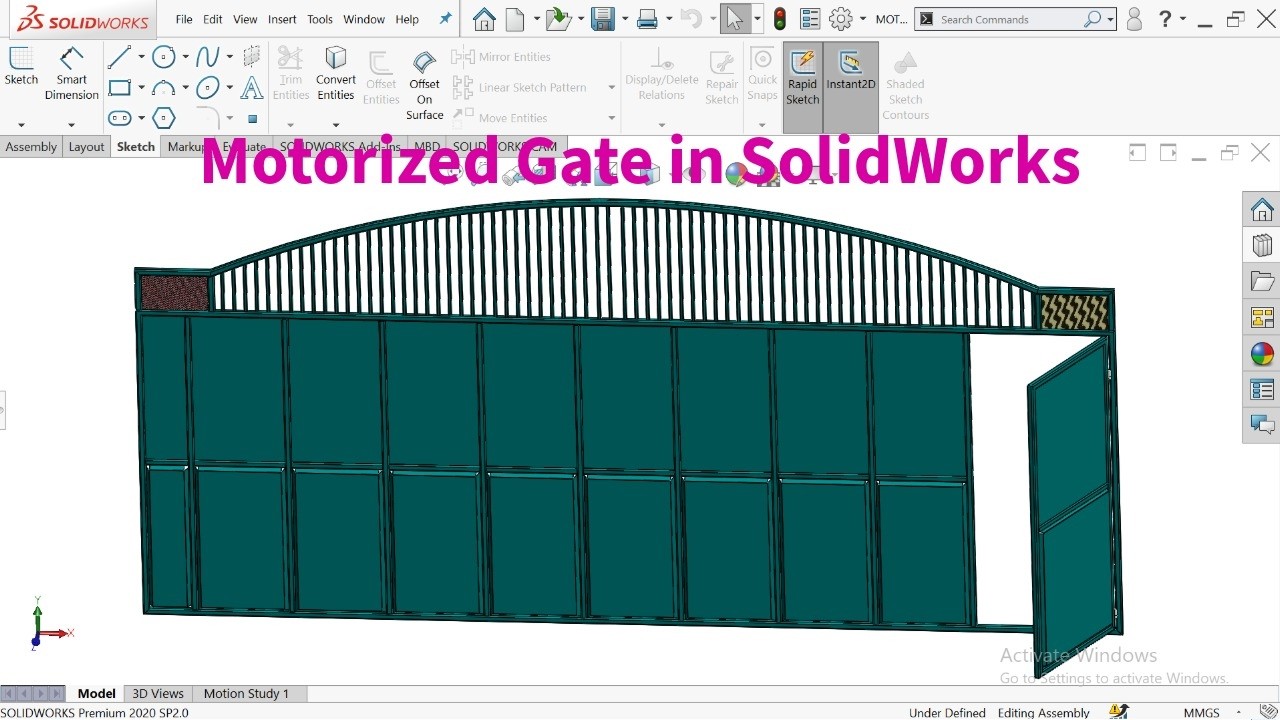
Task: Open the MMGS unit system dropdown
Action: [x=1240, y=713]
